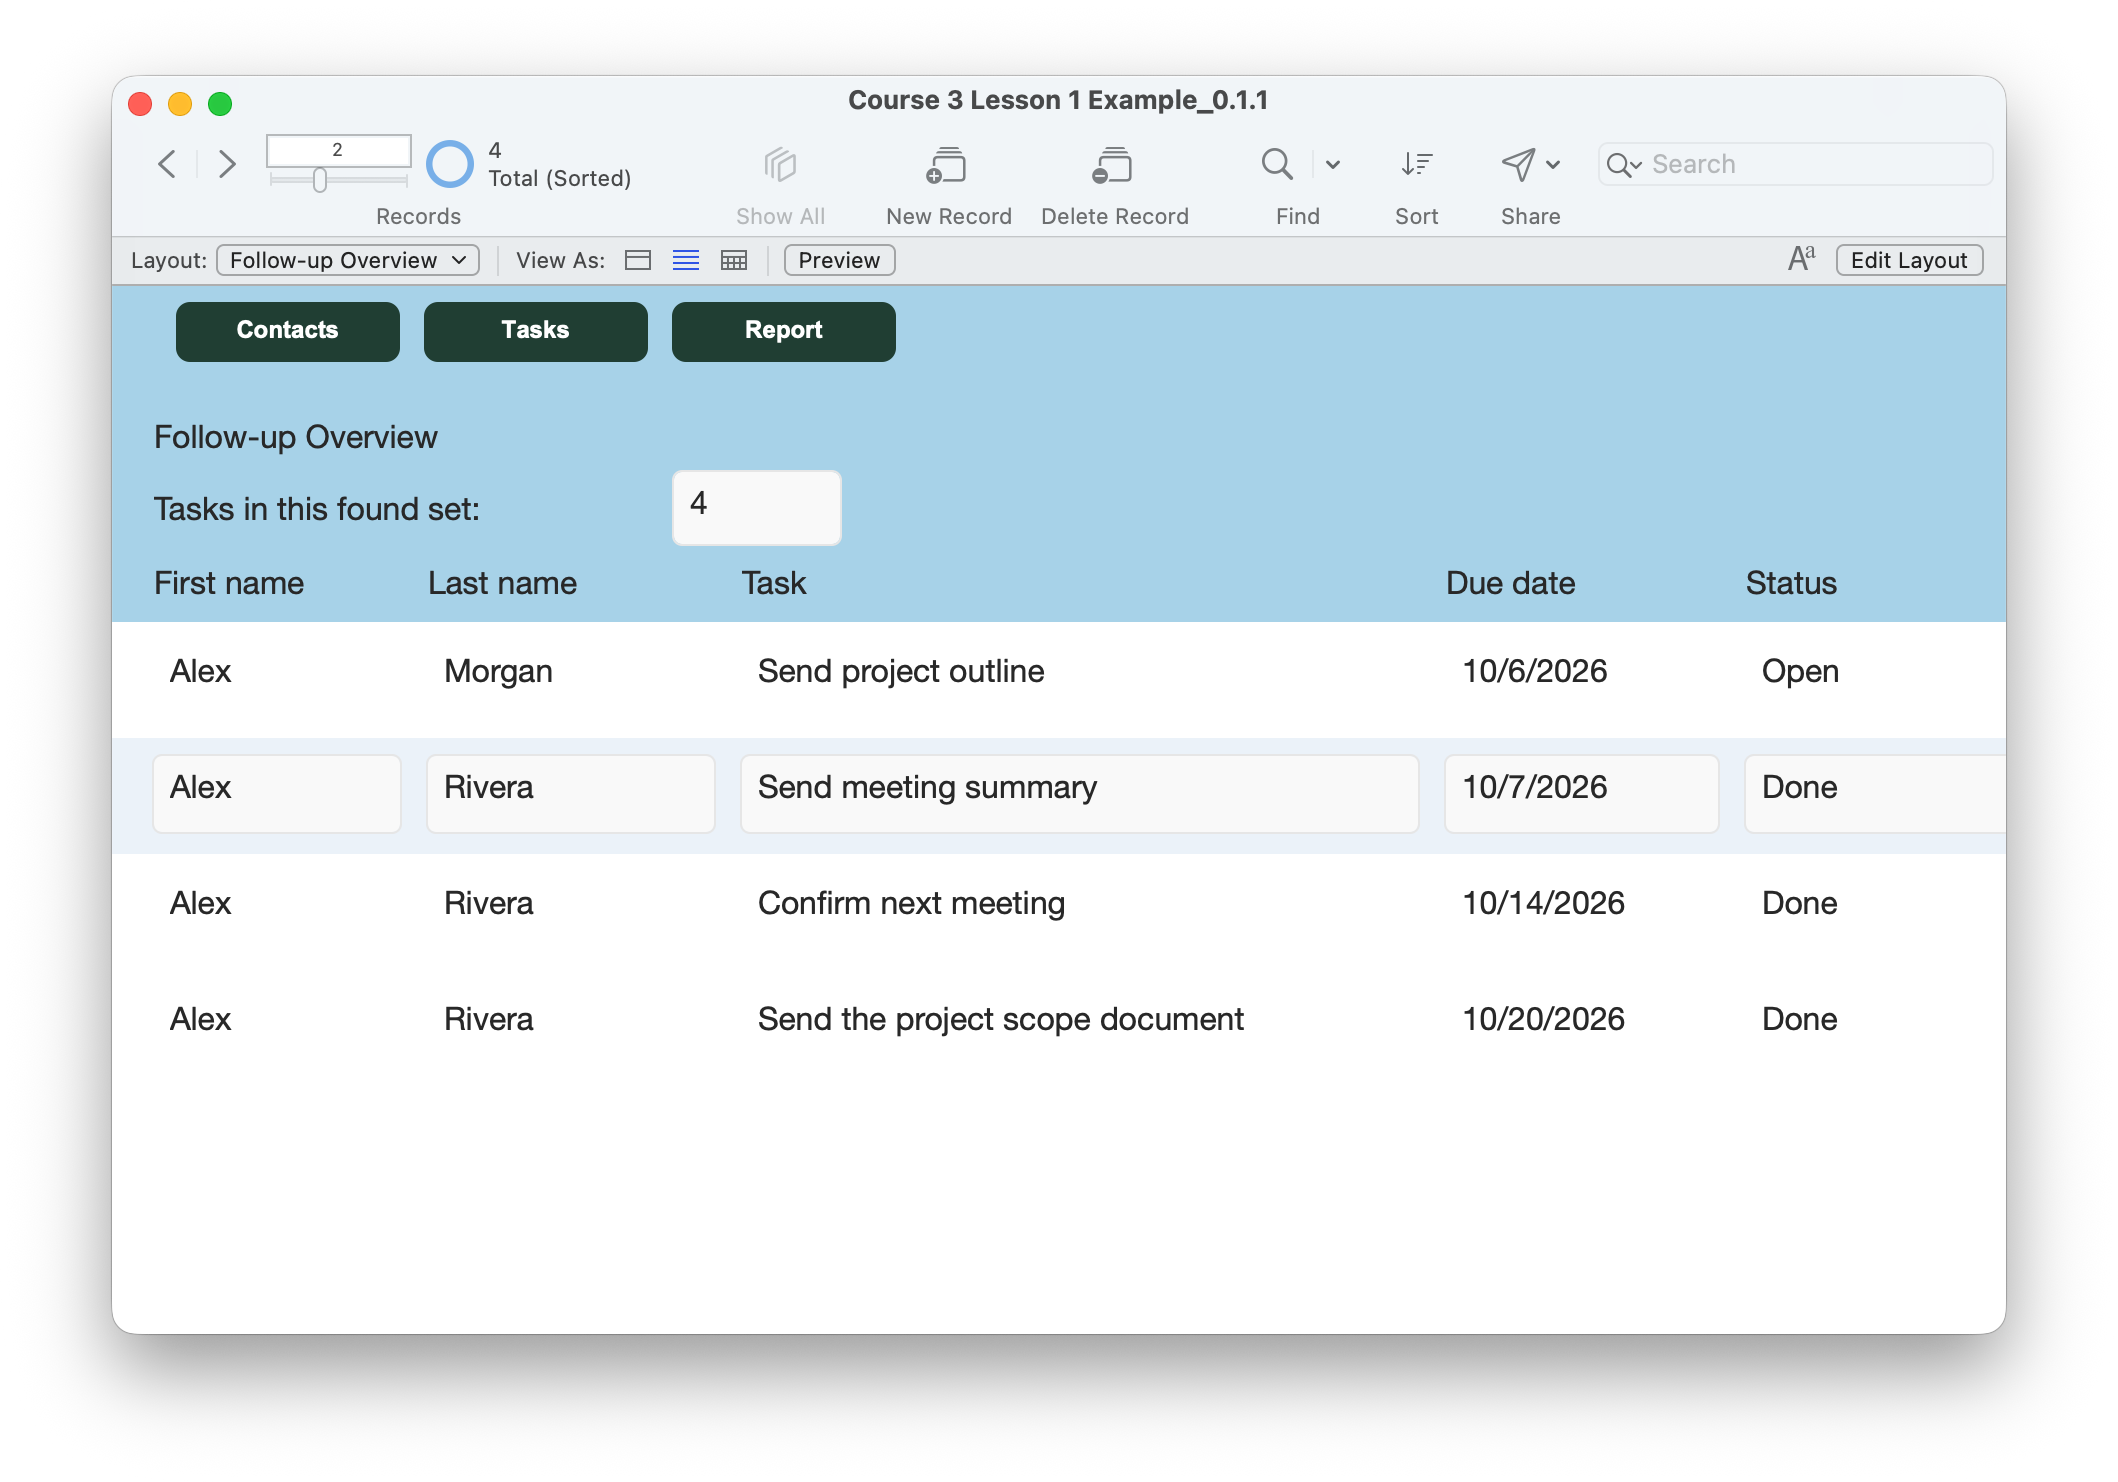Screen dimensions: 2118x1482
Task: Click the Total (Sorted) record count text
Action: point(560,178)
